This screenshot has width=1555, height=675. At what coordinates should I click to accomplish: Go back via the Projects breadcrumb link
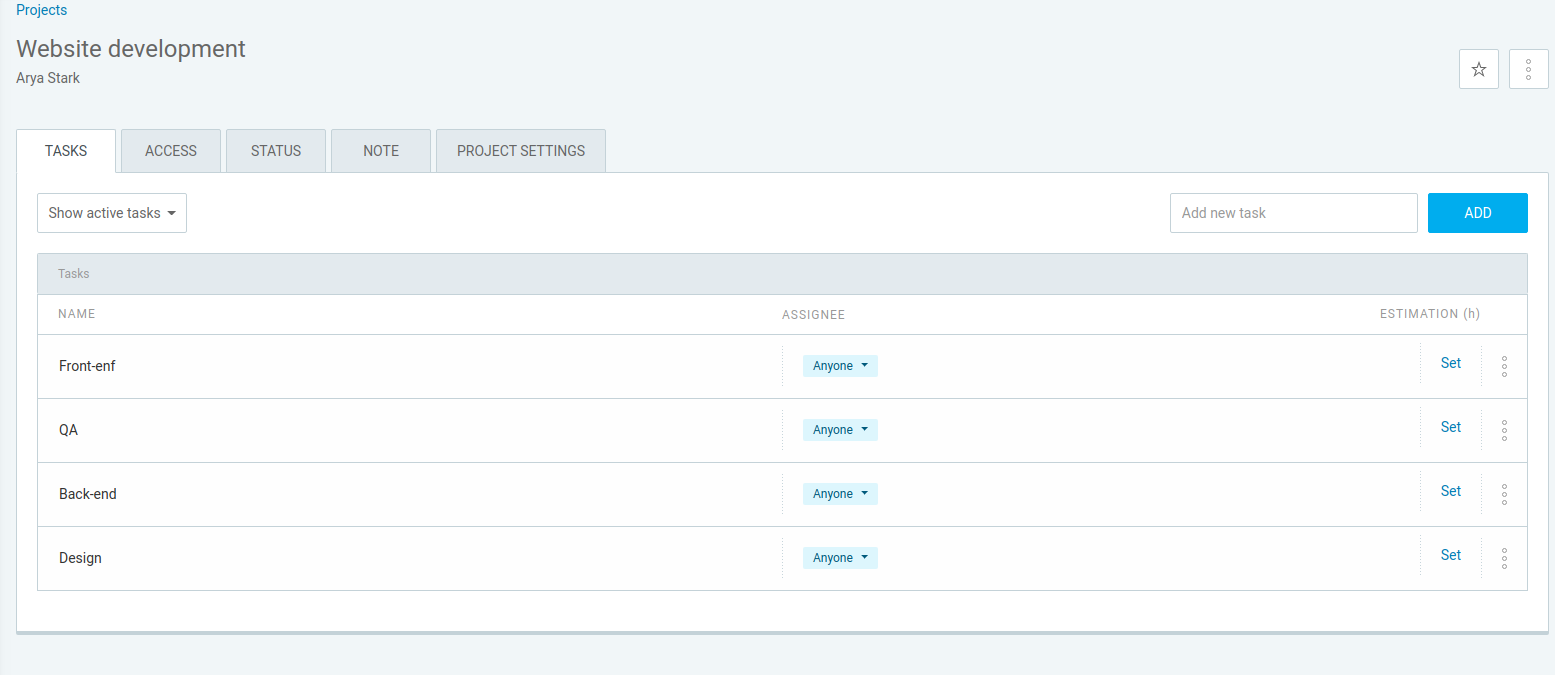click(x=42, y=10)
